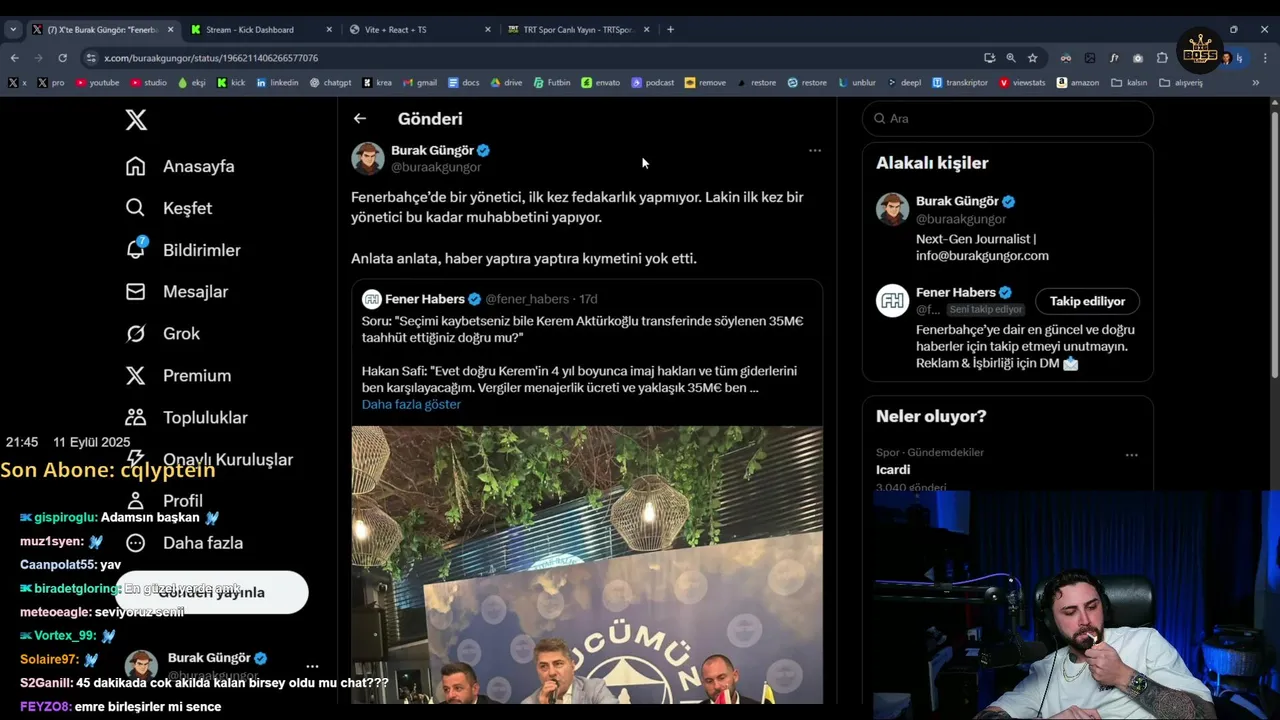The image size is (1280, 720).
Task: Expand the alışveriş bookmarks folder
Action: click(1181, 83)
